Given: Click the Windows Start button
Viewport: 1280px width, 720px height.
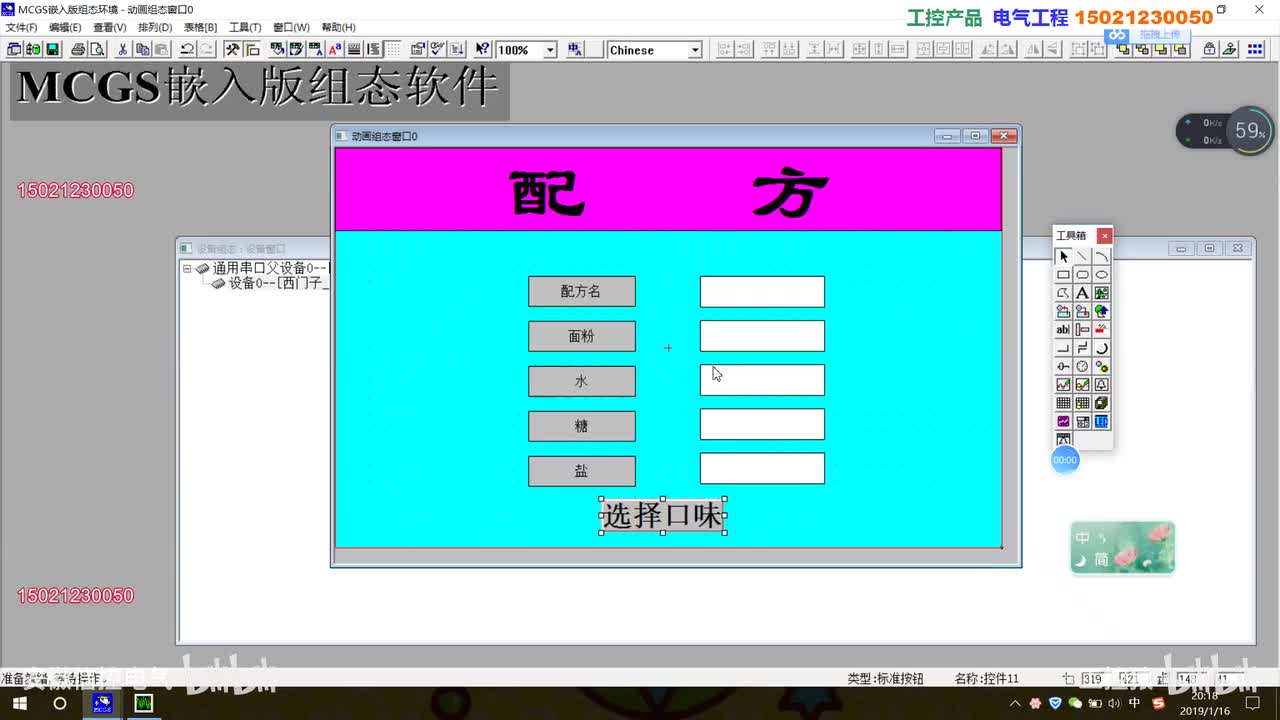Looking at the screenshot, I should pos(22,703).
